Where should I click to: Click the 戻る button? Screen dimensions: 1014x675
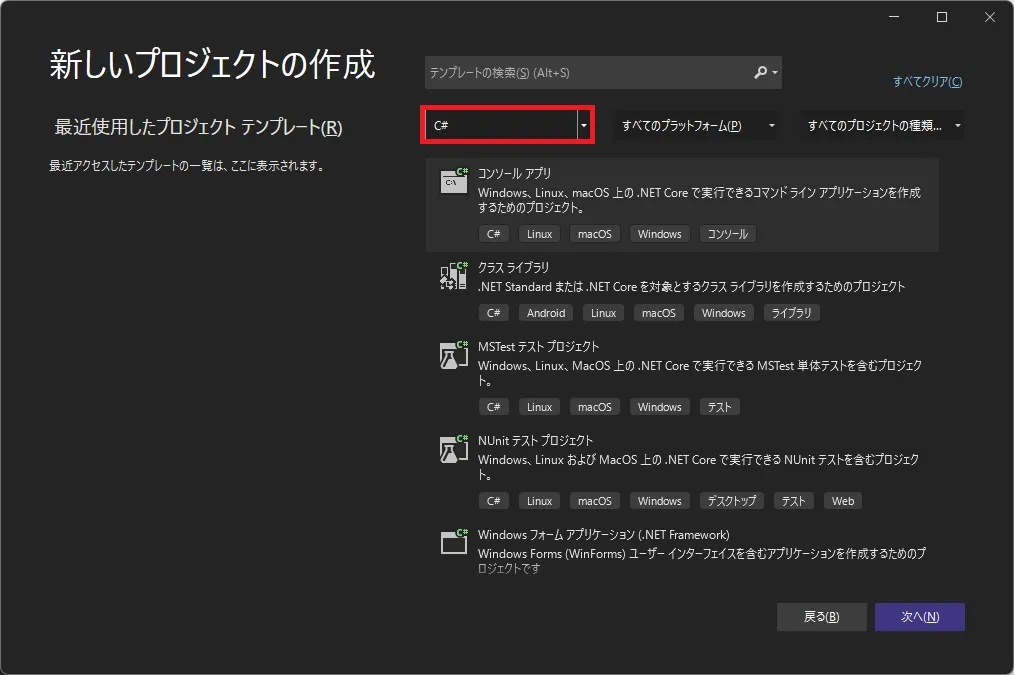tap(821, 616)
